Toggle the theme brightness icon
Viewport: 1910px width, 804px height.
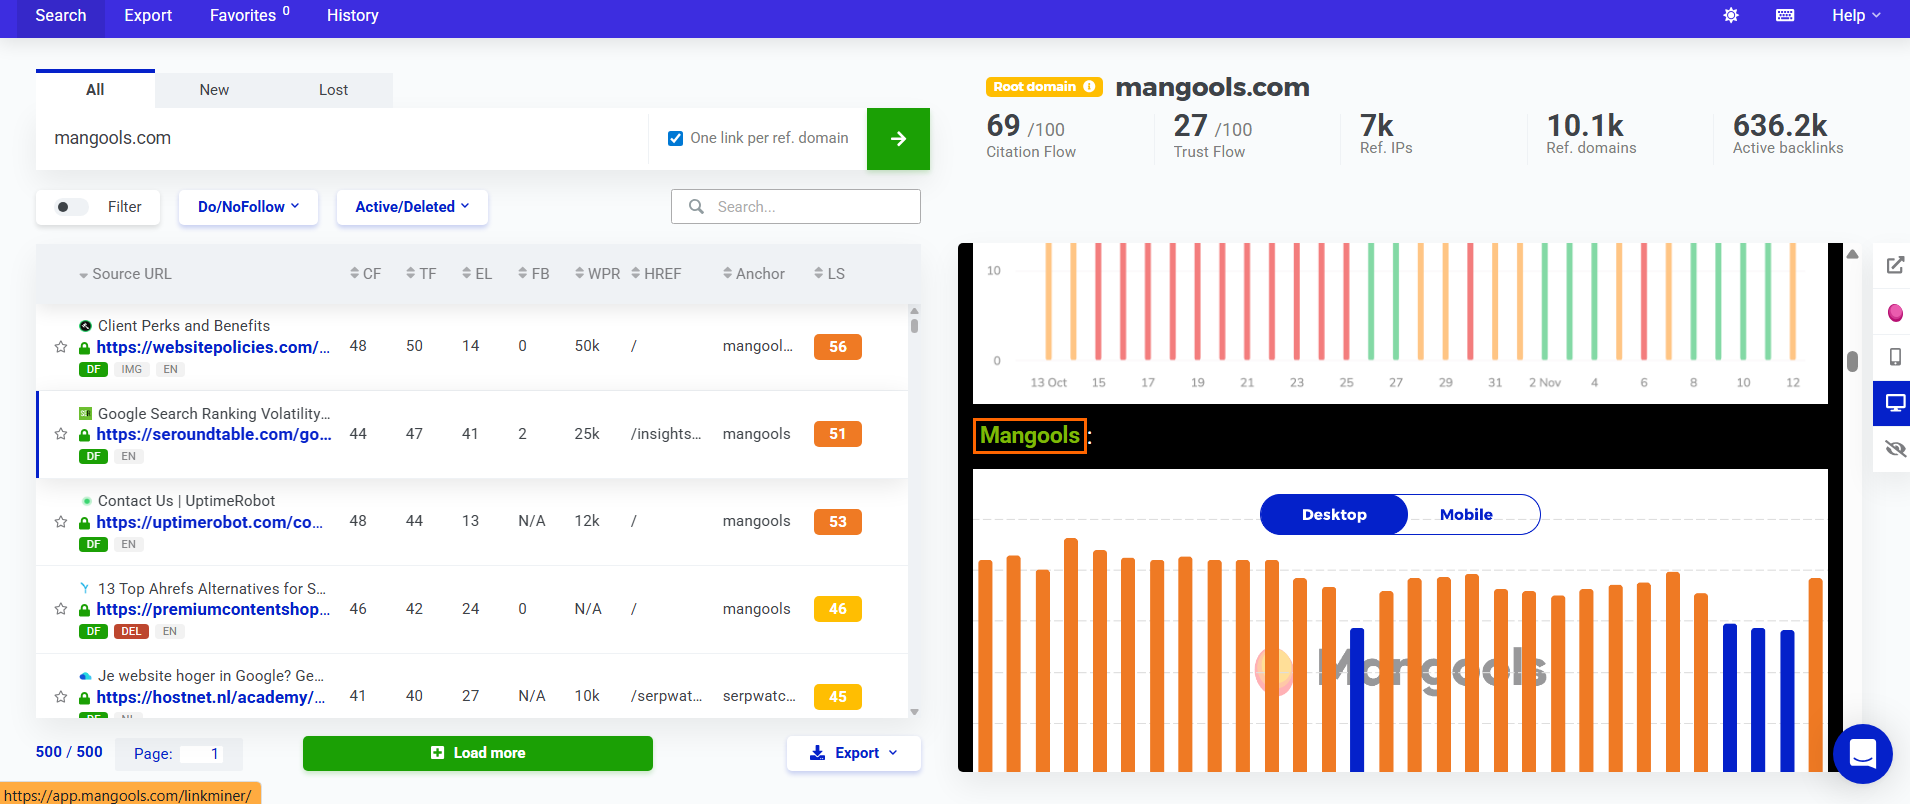coord(1731,16)
